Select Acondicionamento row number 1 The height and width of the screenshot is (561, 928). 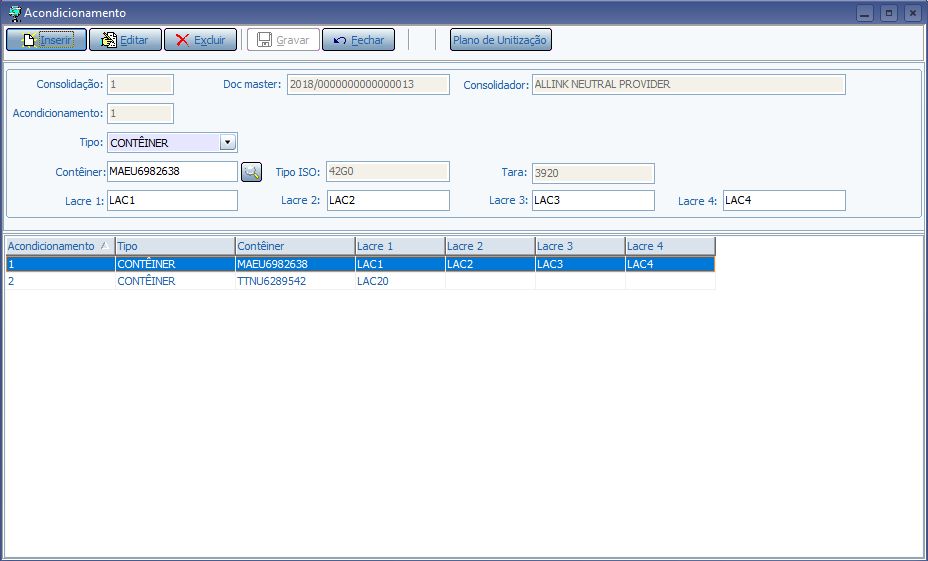pyautogui.click(x=60, y=264)
